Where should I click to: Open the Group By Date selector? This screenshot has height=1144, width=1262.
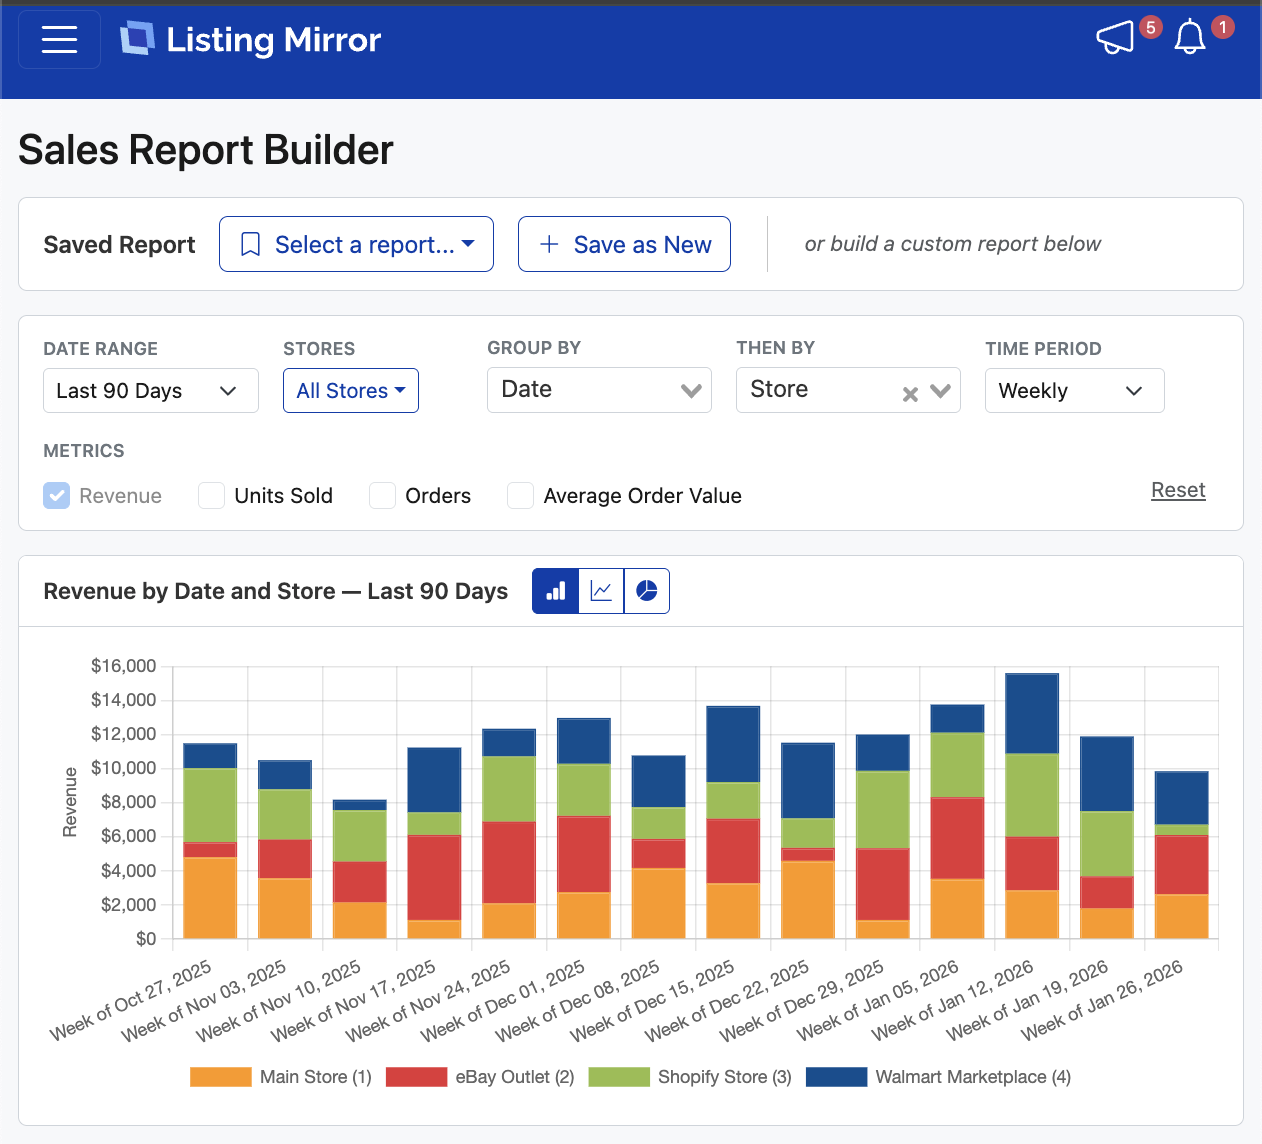tap(598, 390)
